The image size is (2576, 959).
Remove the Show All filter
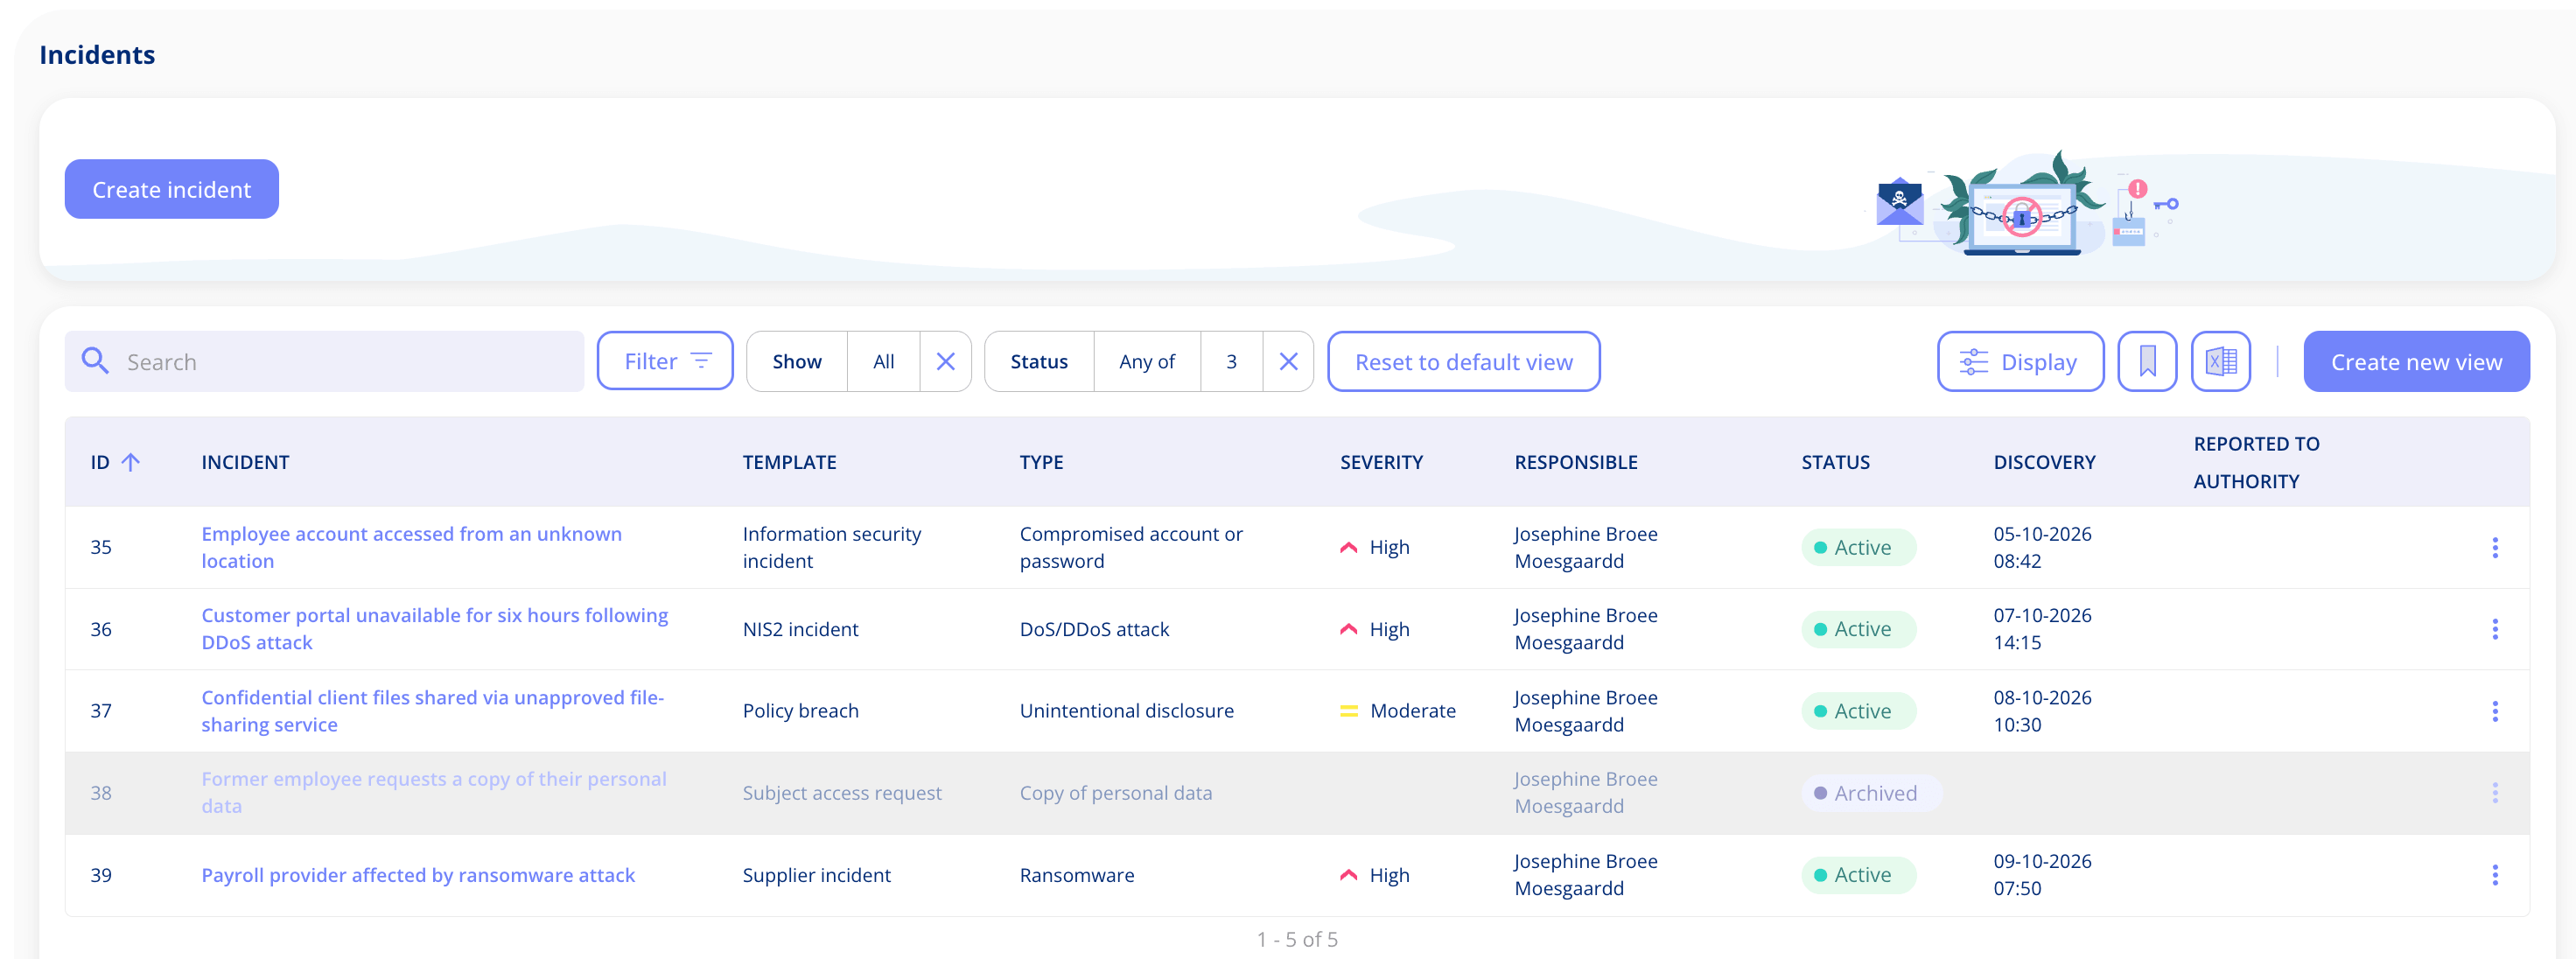coord(945,361)
